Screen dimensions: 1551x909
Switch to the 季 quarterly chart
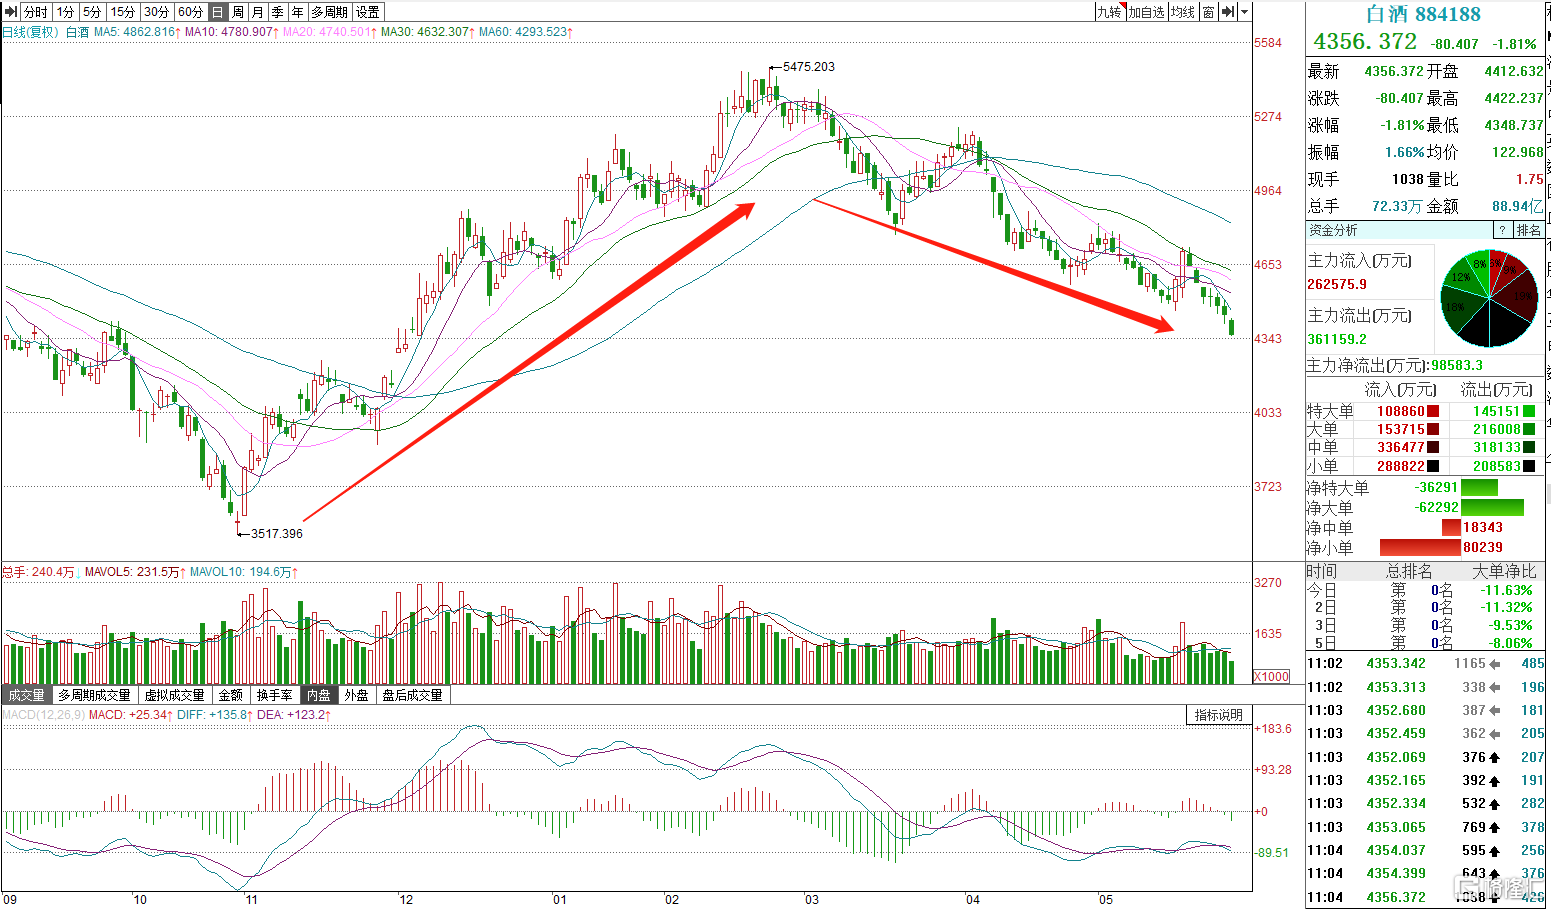click(x=278, y=12)
